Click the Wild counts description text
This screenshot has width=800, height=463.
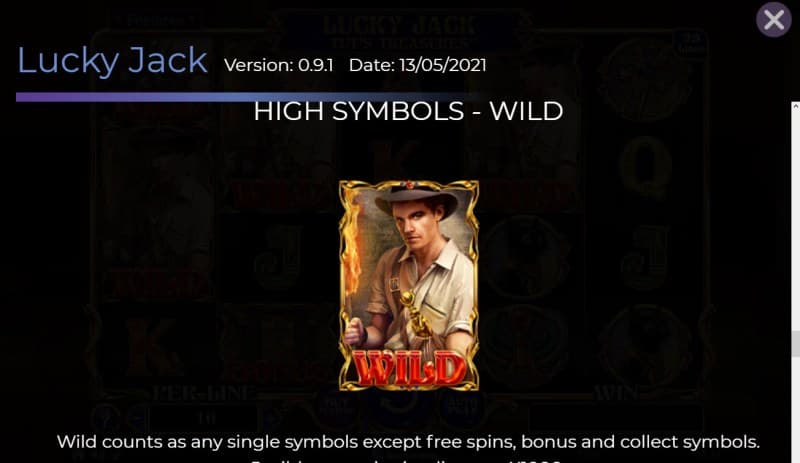[408, 442]
